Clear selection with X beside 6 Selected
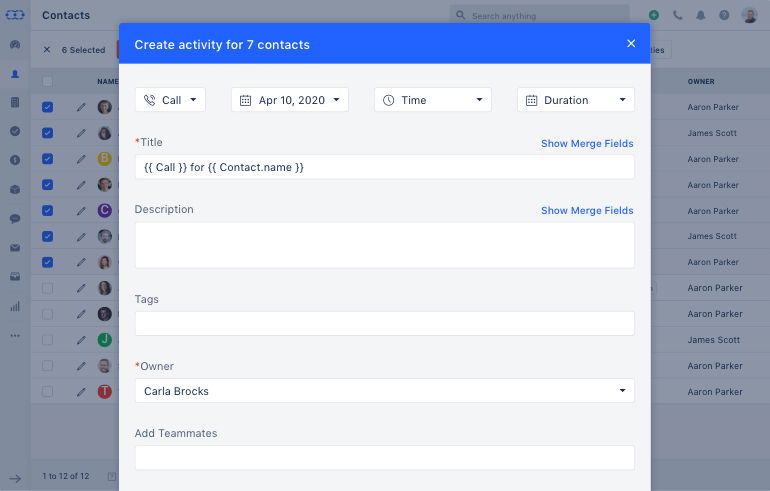 (47, 50)
